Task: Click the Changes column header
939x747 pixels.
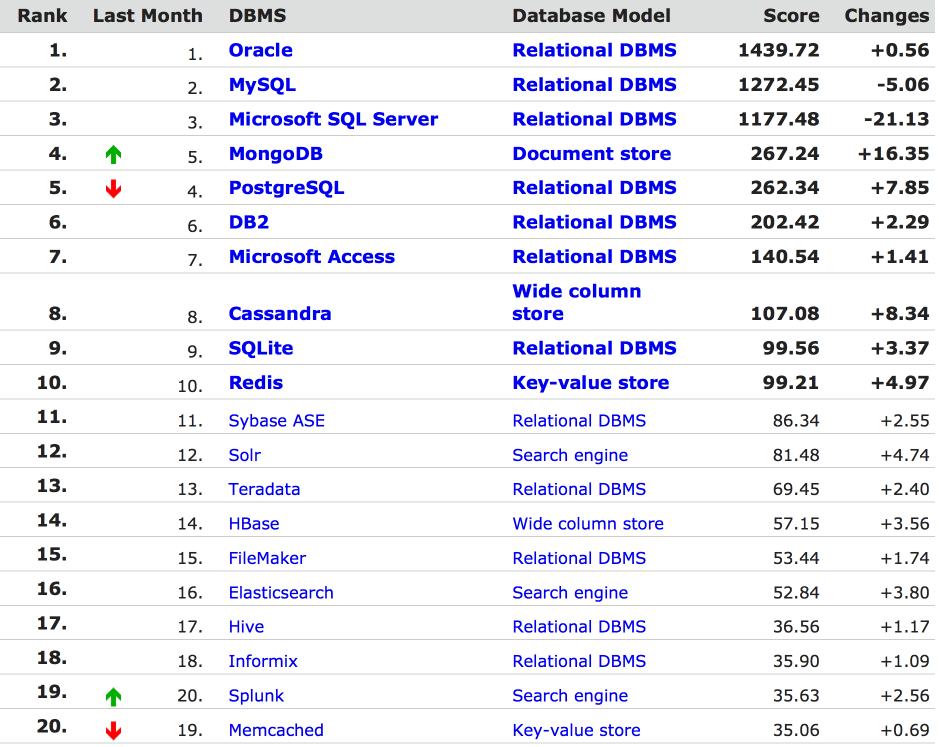Action: click(886, 16)
